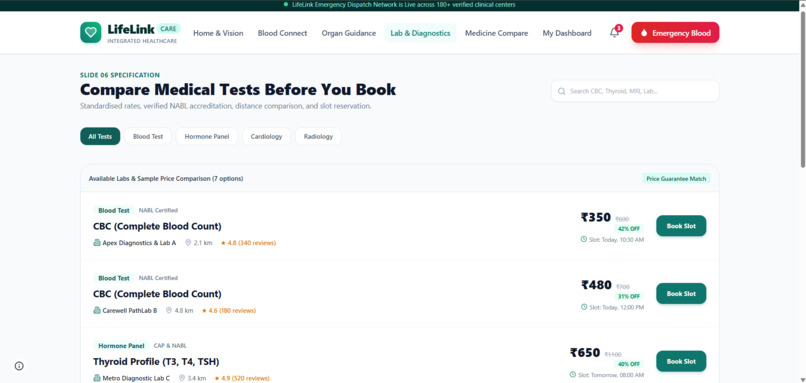Click the ₹650 price
The width and height of the screenshot is (806, 383).
[x=585, y=353]
